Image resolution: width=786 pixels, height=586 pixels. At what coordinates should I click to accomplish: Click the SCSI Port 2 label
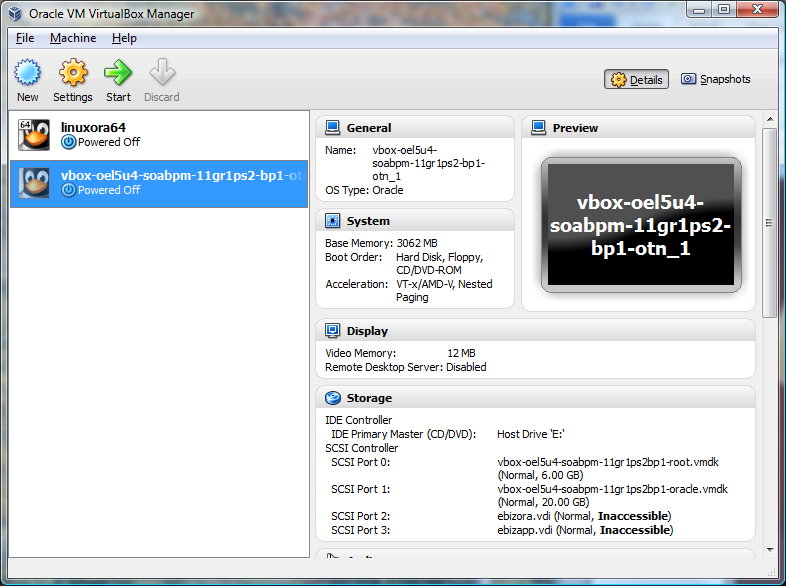click(x=360, y=516)
